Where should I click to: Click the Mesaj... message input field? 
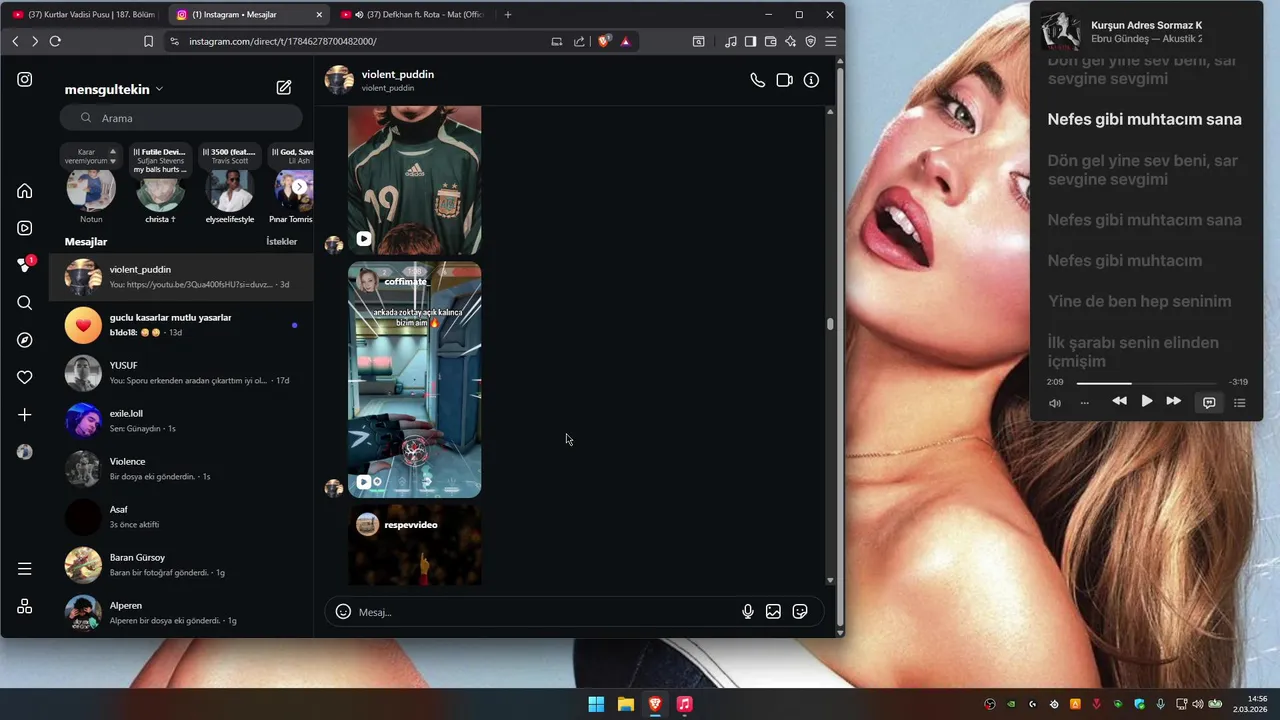pyautogui.click(x=545, y=612)
